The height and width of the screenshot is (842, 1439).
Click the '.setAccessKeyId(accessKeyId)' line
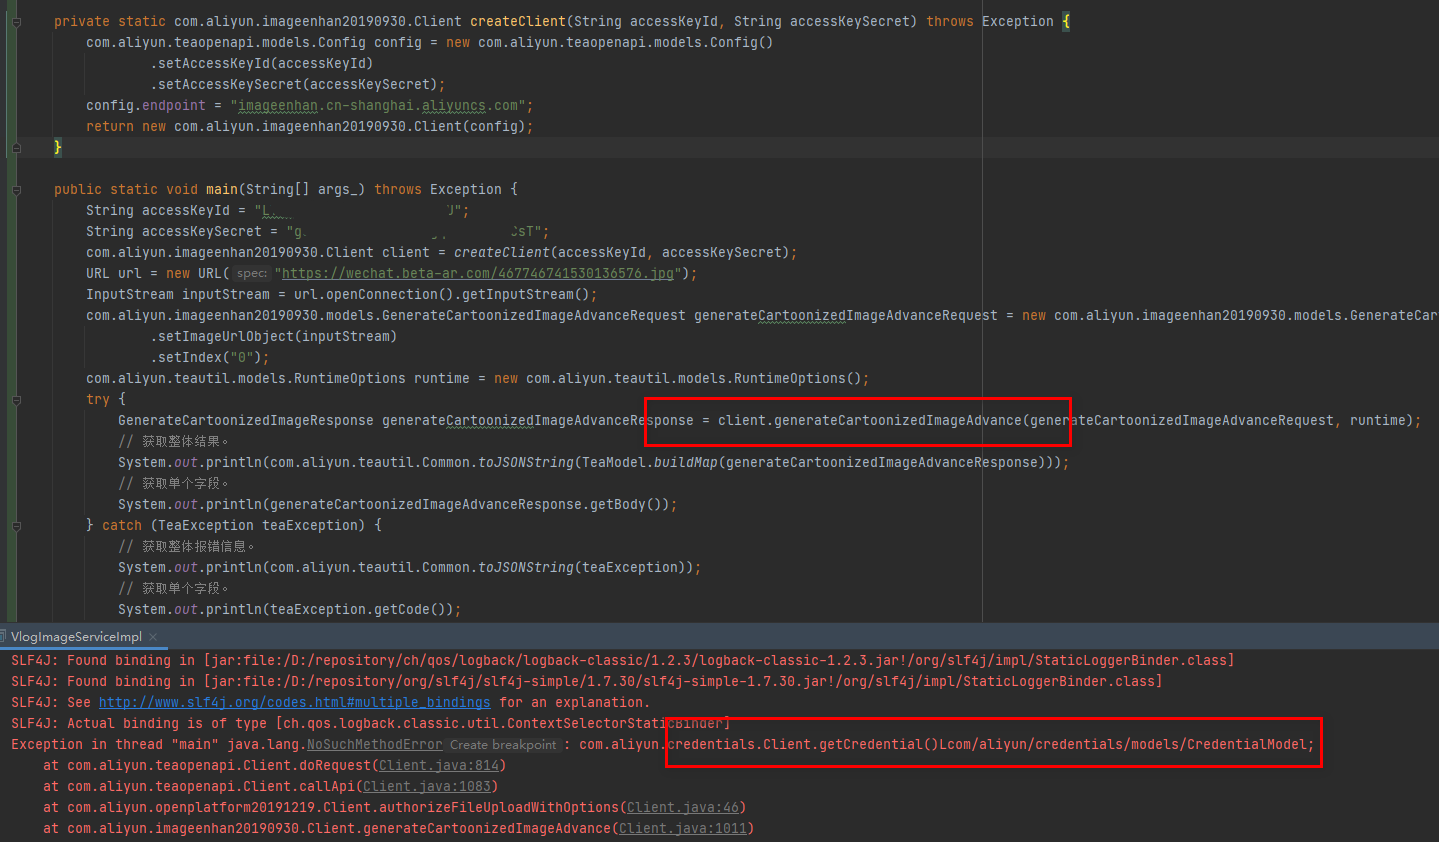coord(262,63)
